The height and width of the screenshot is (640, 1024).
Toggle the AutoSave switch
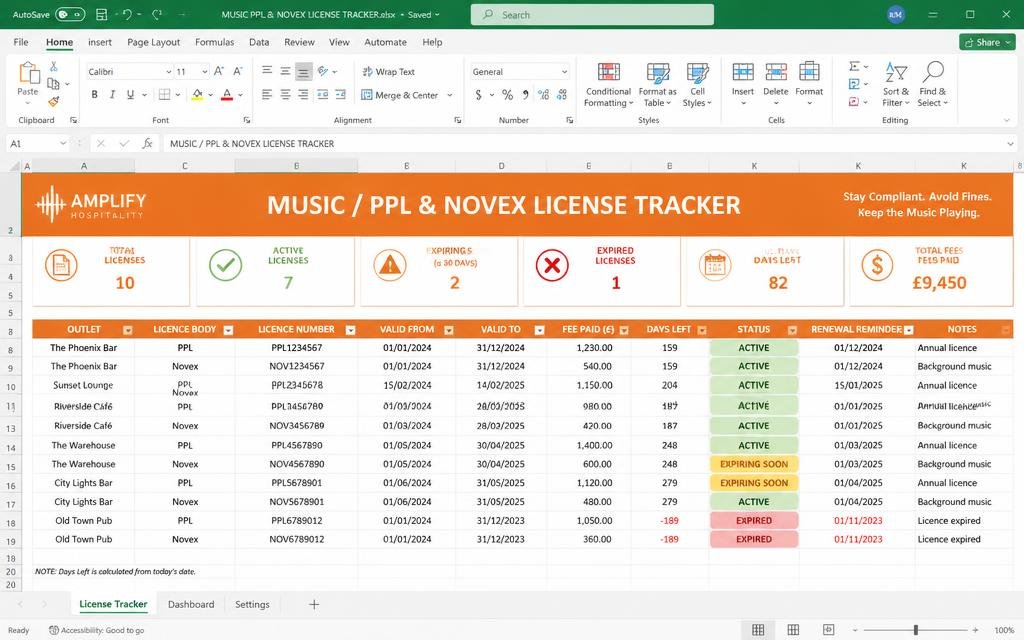[x=70, y=14]
